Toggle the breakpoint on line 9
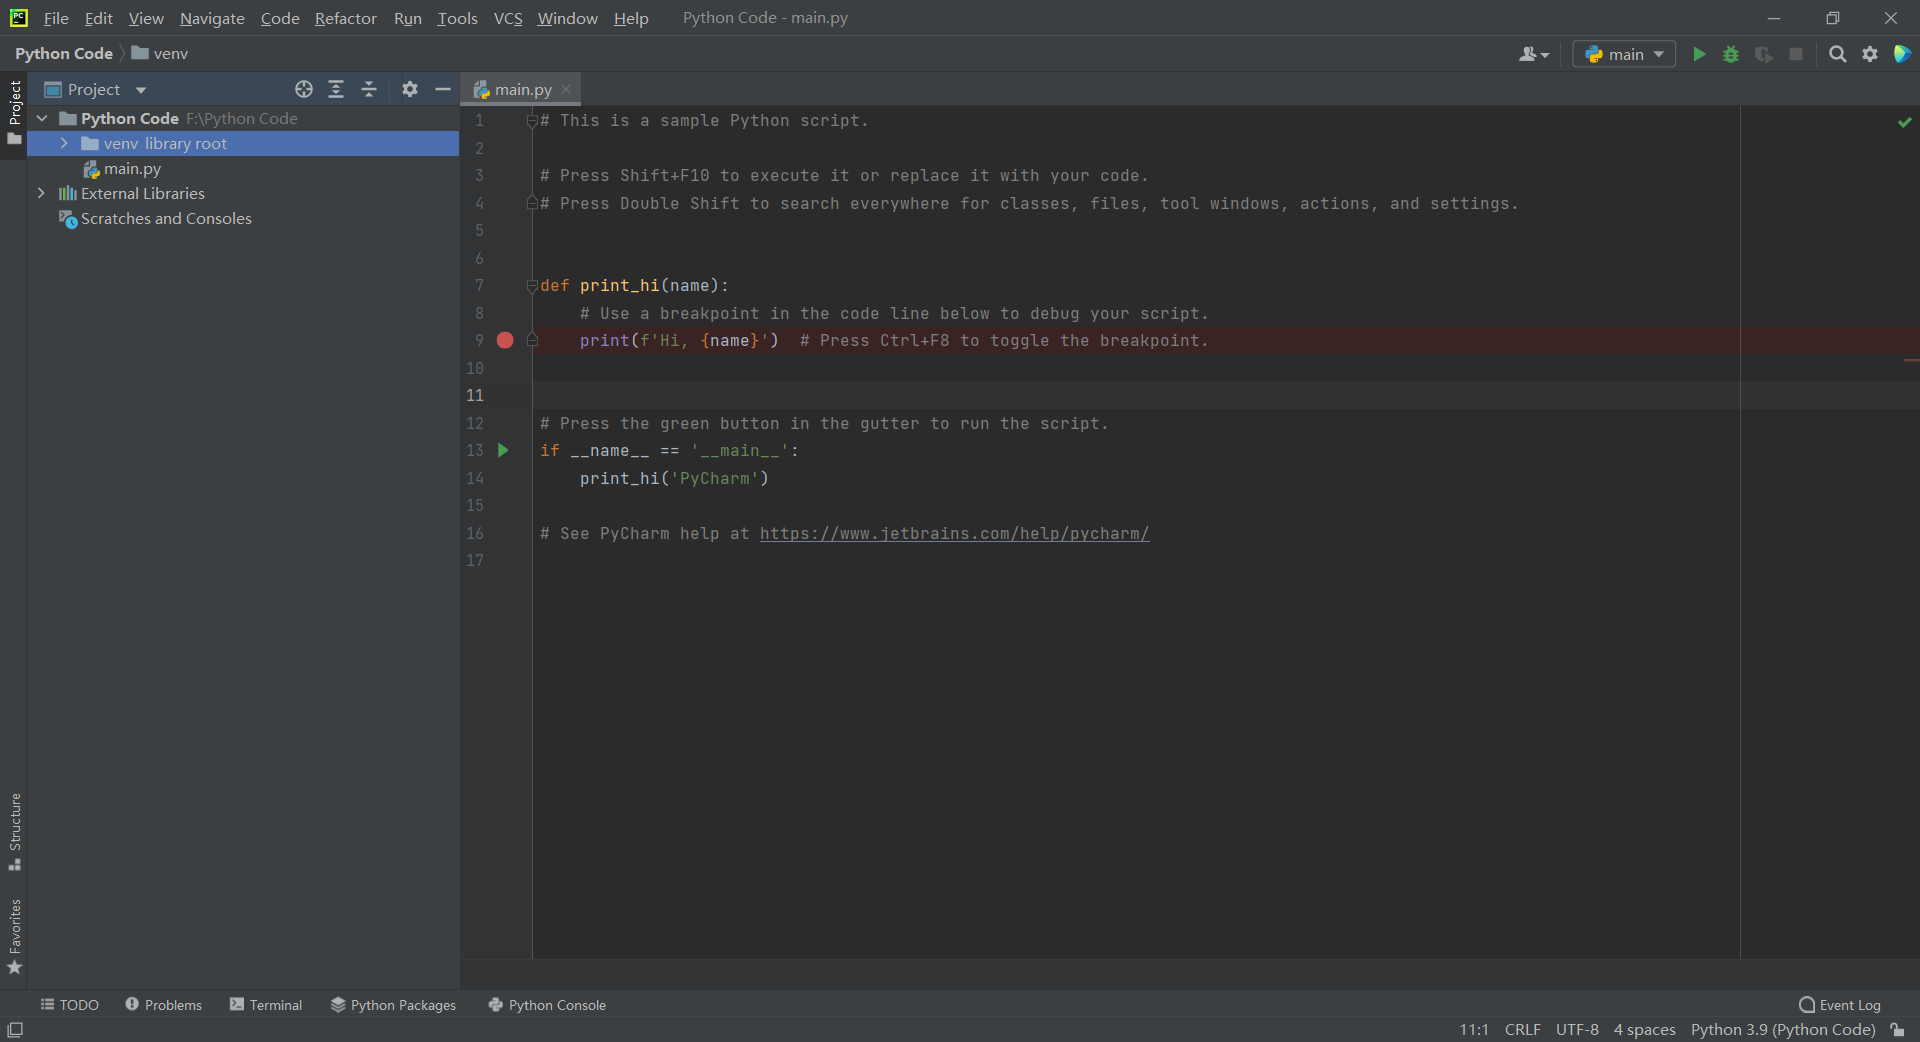Image resolution: width=1920 pixels, height=1042 pixels. [x=505, y=340]
